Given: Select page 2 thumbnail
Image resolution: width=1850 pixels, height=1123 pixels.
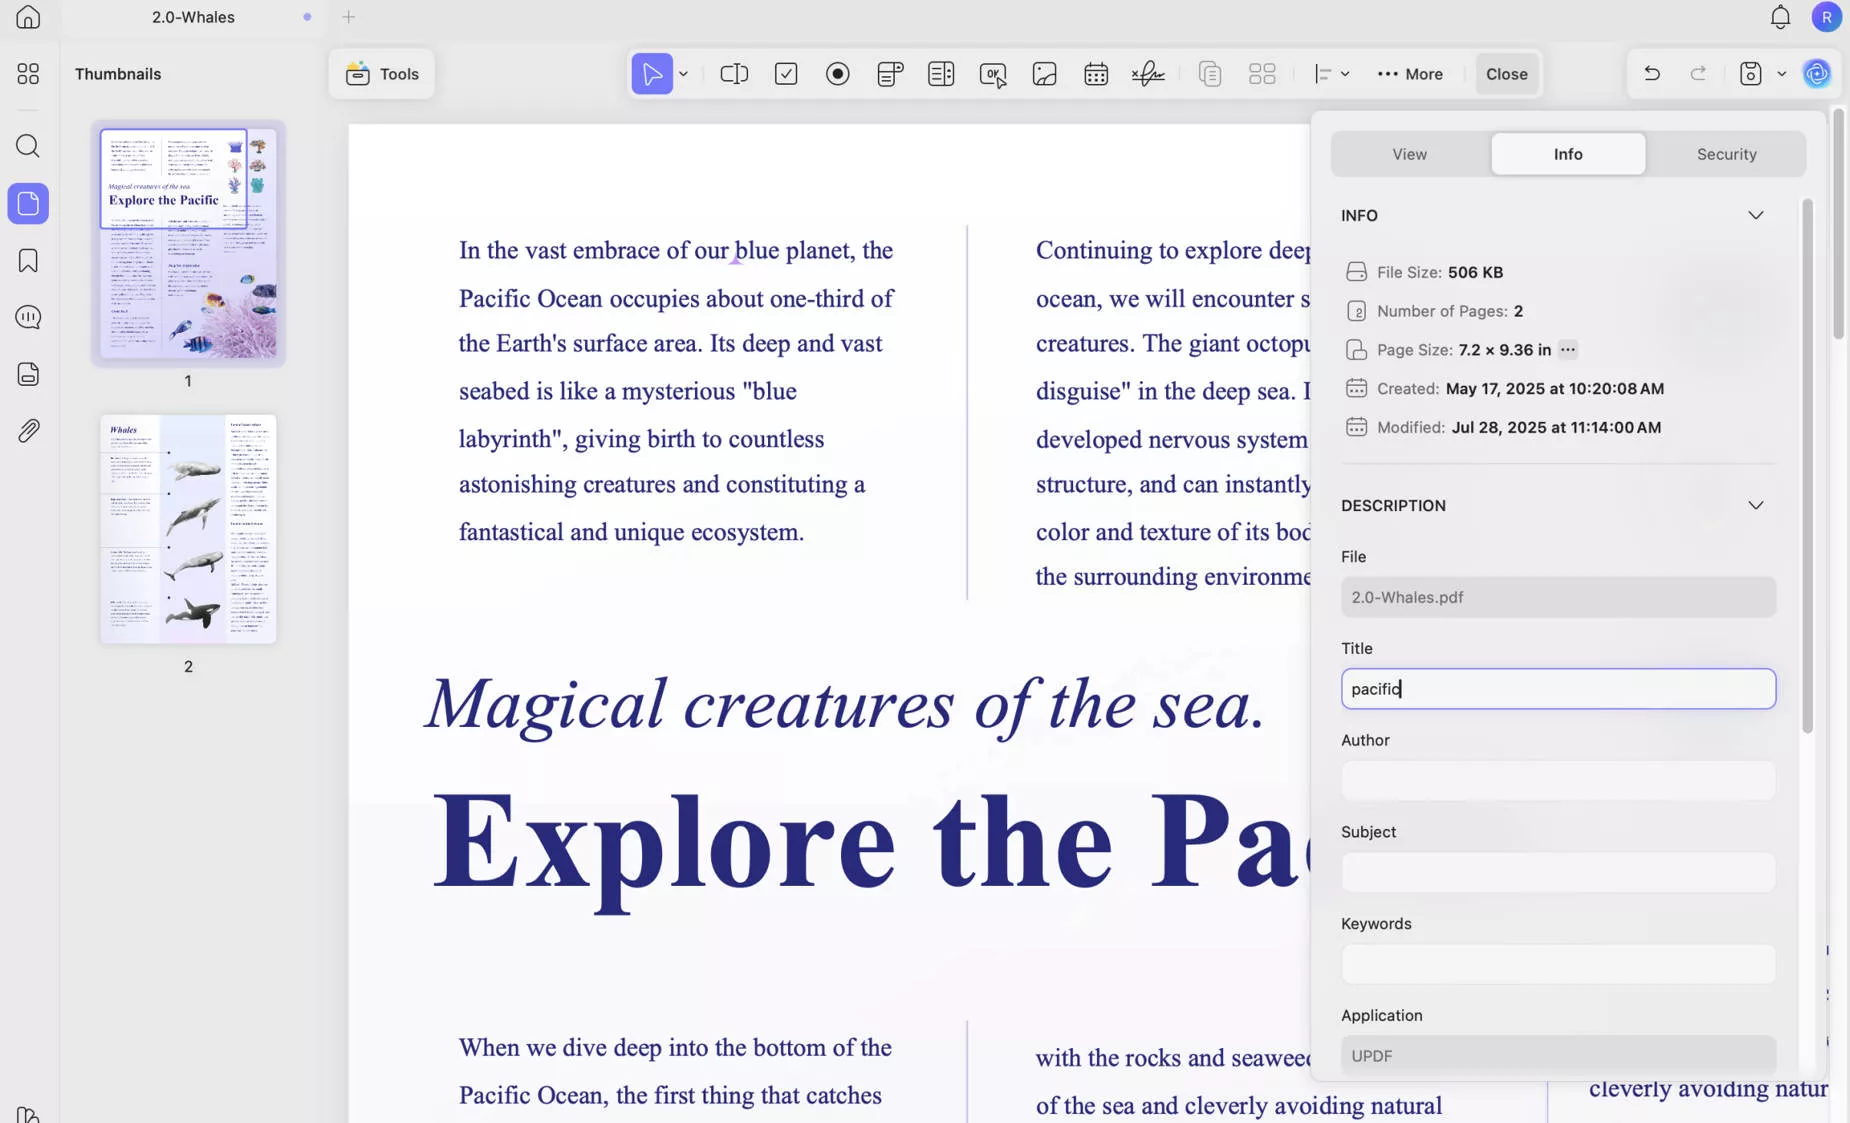Looking at the screenshot, I should tap(187, 529).
